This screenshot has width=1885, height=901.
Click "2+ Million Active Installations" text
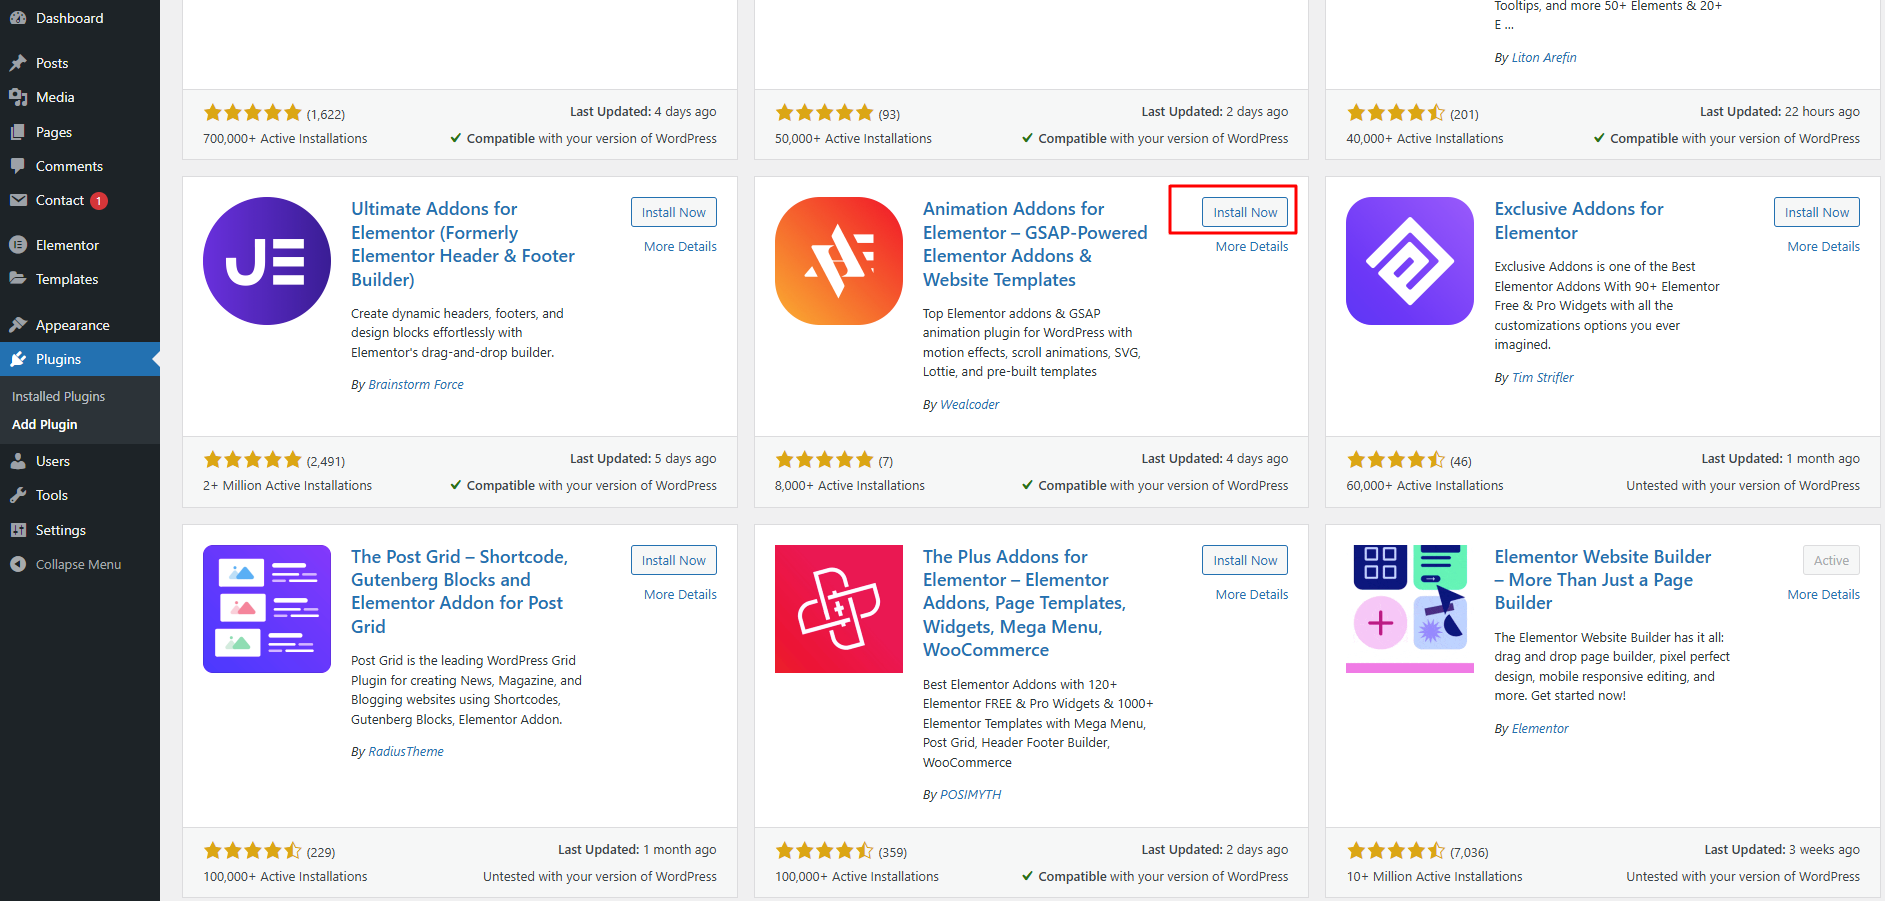pos(287,486)
